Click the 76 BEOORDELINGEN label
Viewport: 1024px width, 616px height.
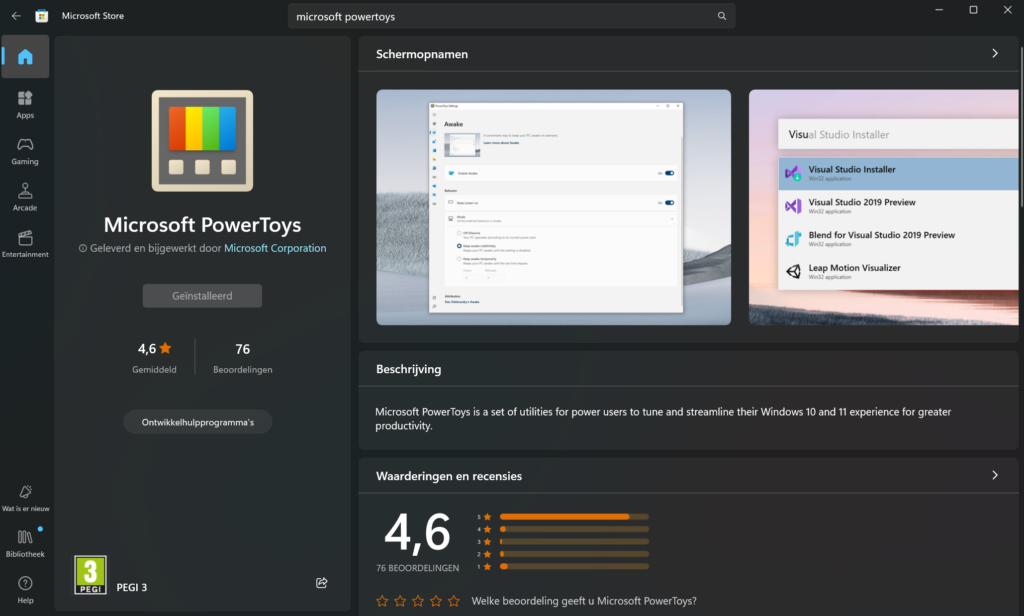click(417, 568)
